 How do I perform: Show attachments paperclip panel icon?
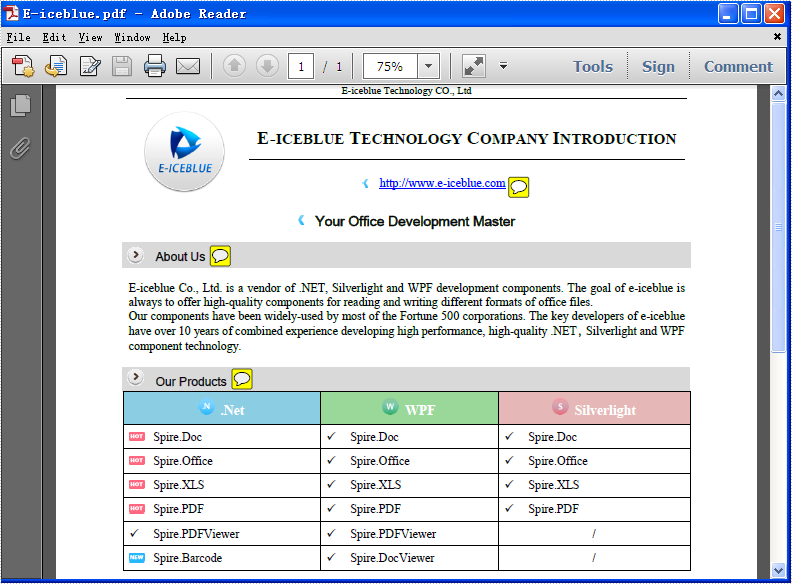(x=20, y=148)
